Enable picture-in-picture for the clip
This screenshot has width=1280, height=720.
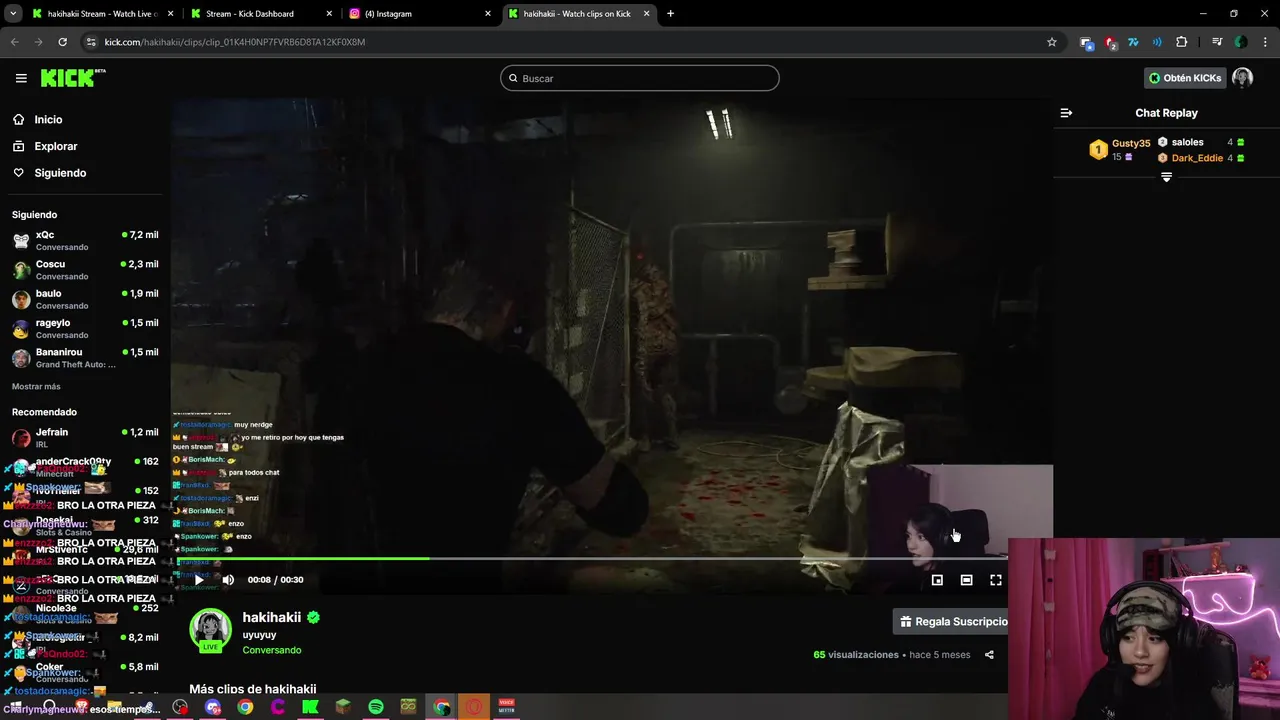937,580
